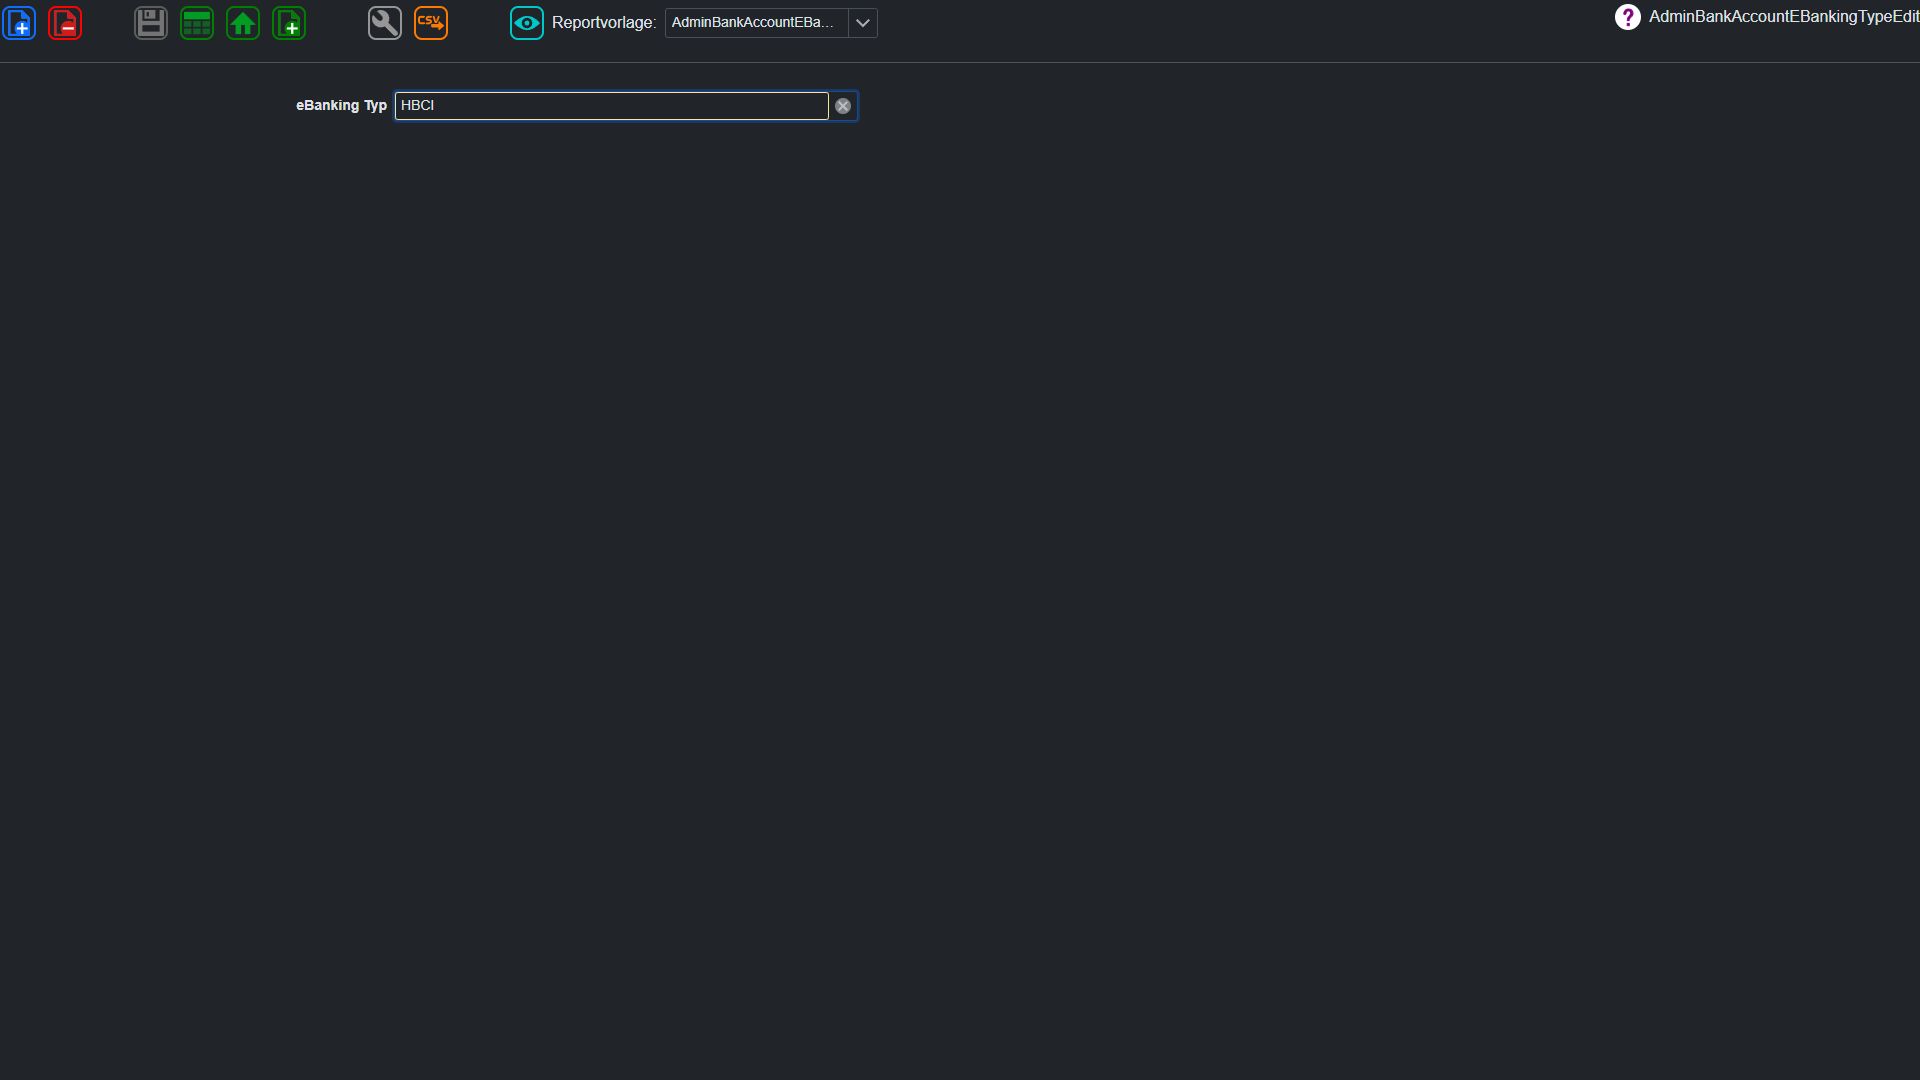Click the purple question mark help icon
The height and width of the screenshot is (1080, 1920).
coord(1628,17)
